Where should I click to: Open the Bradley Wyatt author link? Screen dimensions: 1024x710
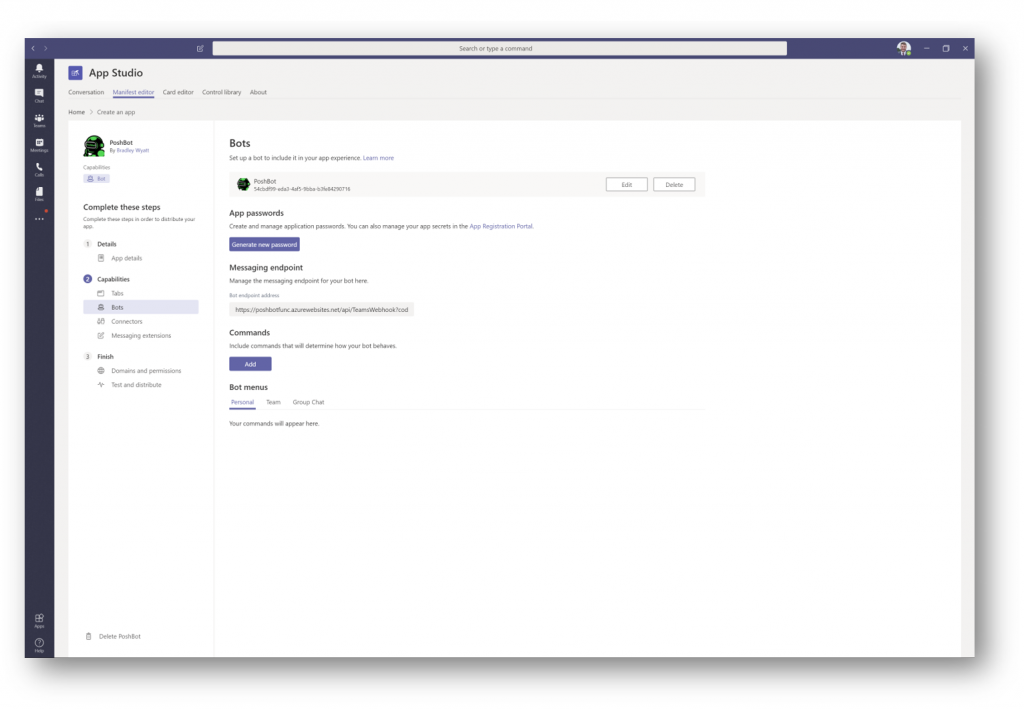pyautogui.click(x=133, y=150)
